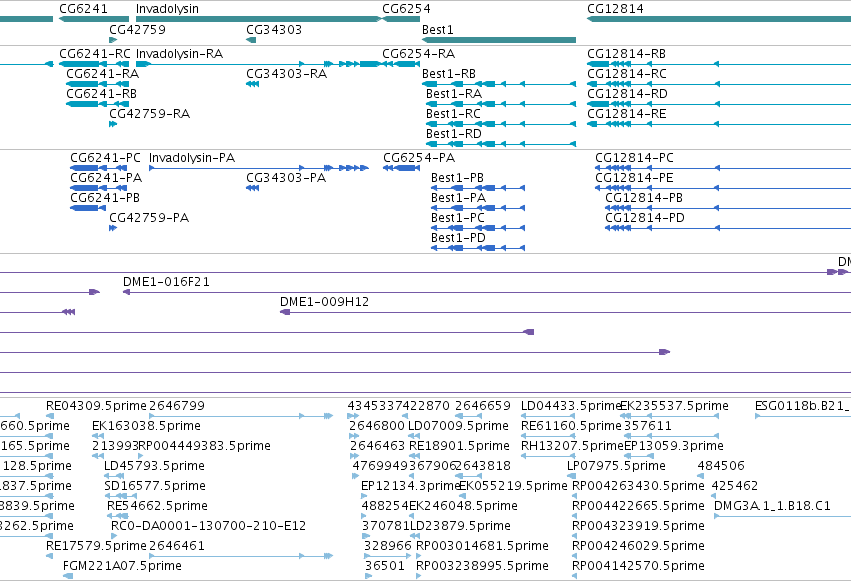Select protein label CG12814-PD
Image resolution: width=851 pixels, height=581 pixels.
pos(645,218)
